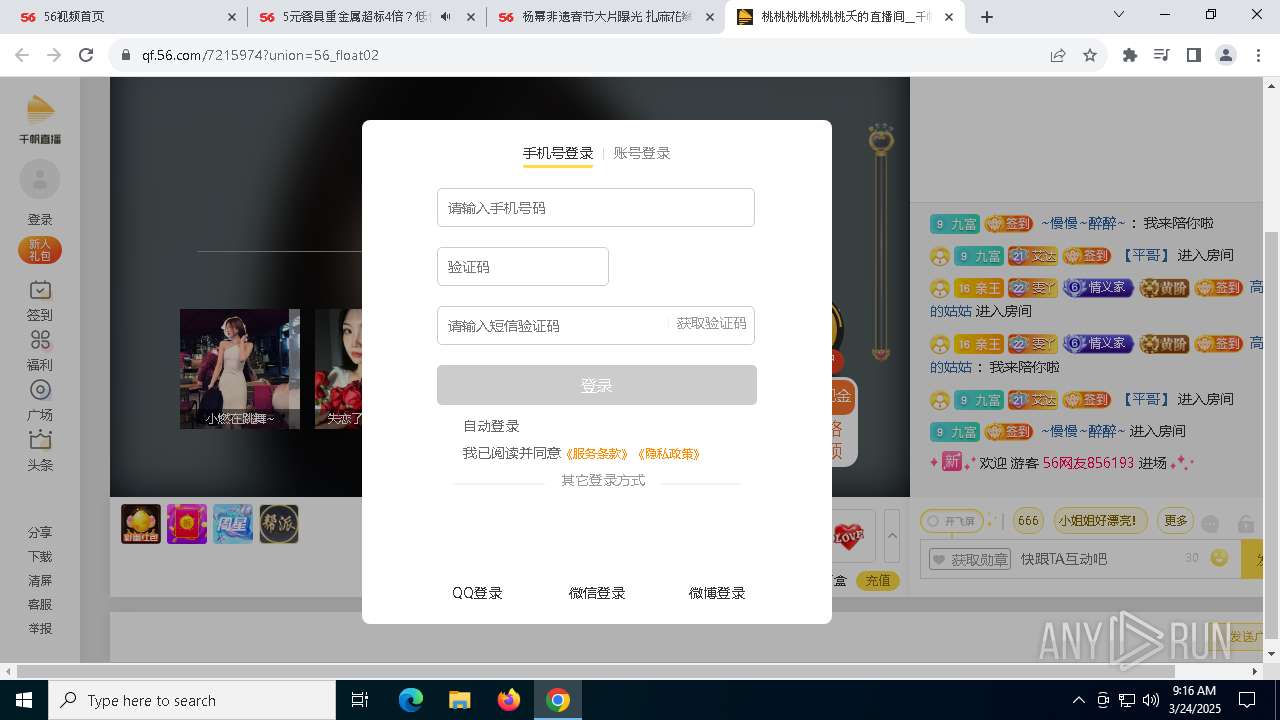This screenshot has height=720, width=1280.
Task: Click the 周星 weekly star icon
Action: click(x=233, y=524)
